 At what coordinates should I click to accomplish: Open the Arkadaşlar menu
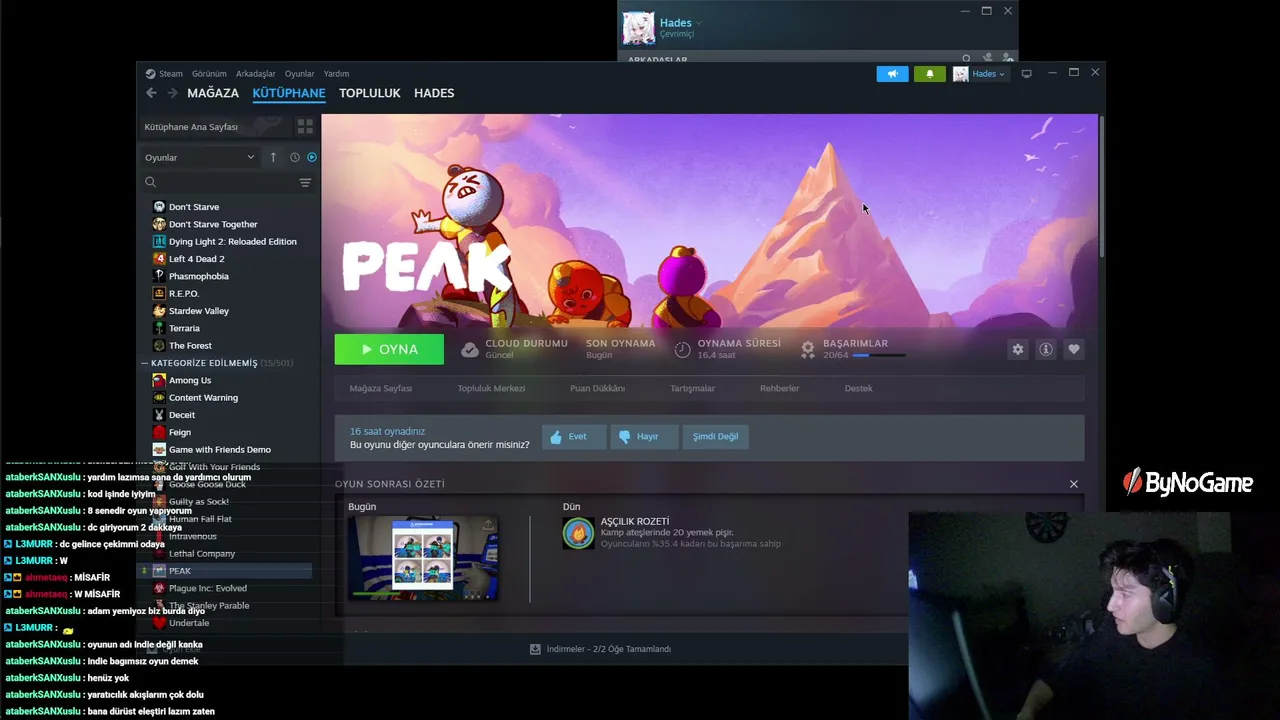(255, 74)
